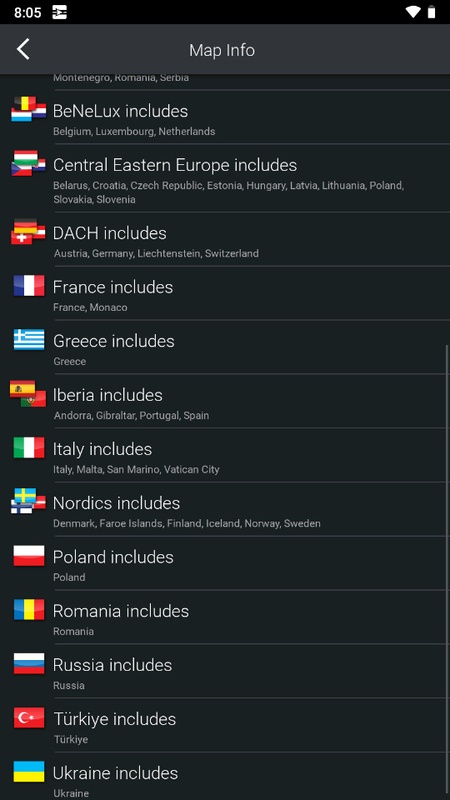
Task: Tap the Greece flag icon
Action: (29, 340)
